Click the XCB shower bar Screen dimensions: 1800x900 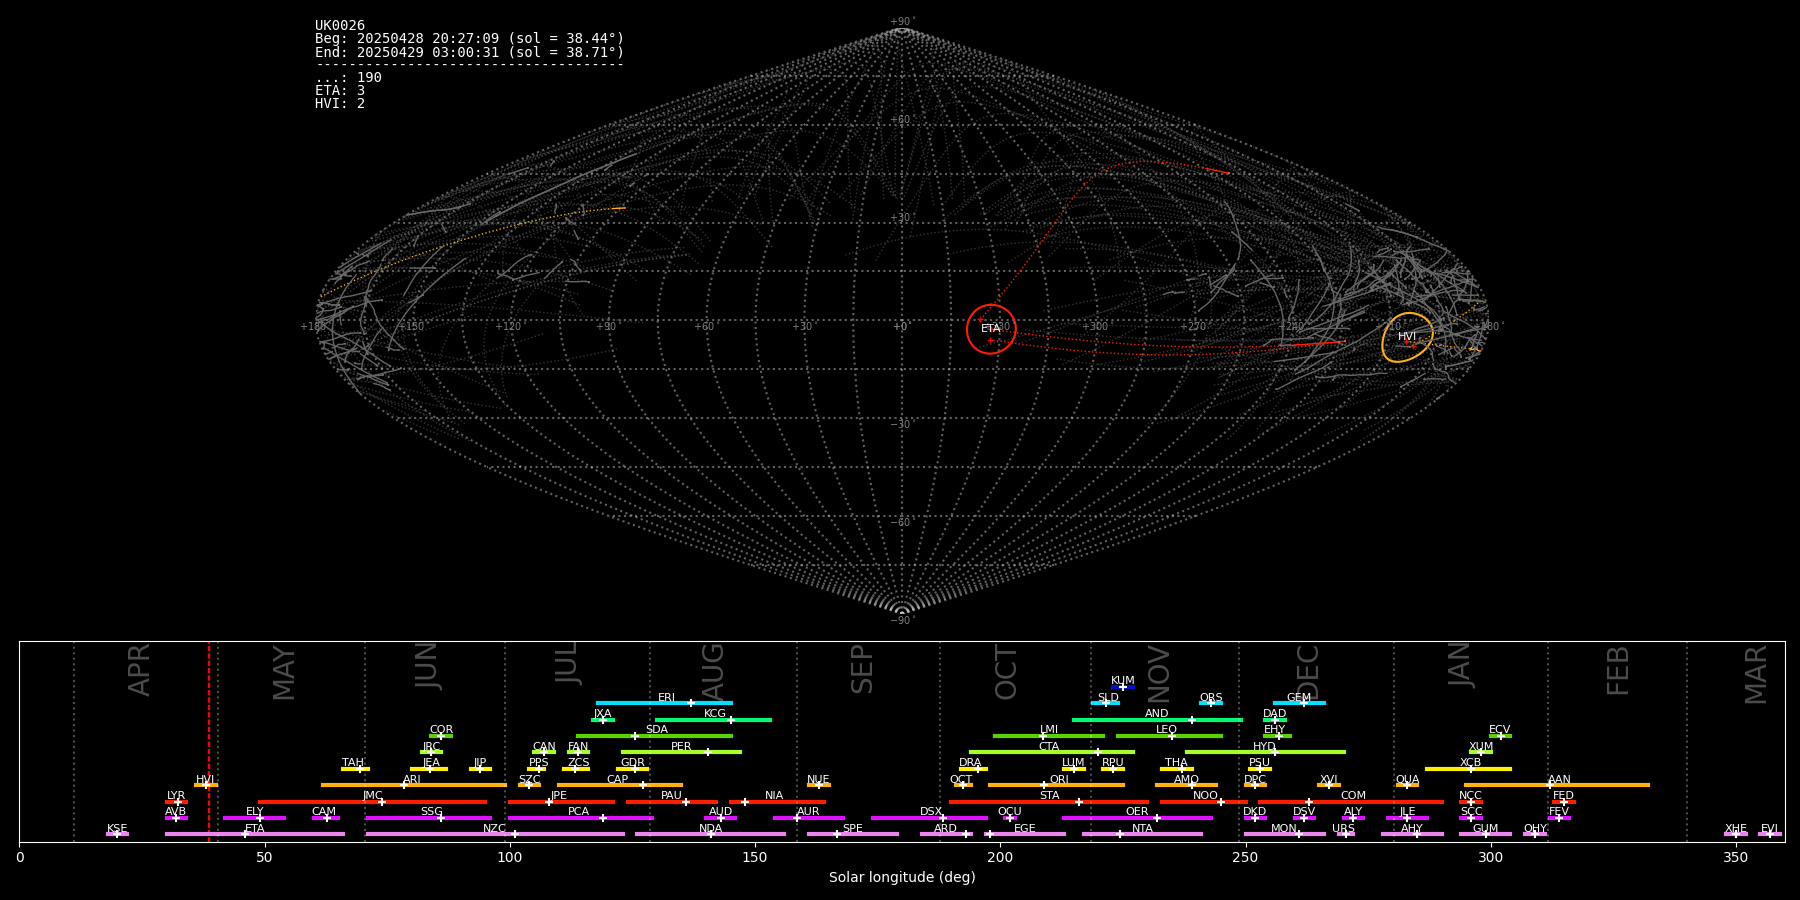click(x=1468, y=769)
